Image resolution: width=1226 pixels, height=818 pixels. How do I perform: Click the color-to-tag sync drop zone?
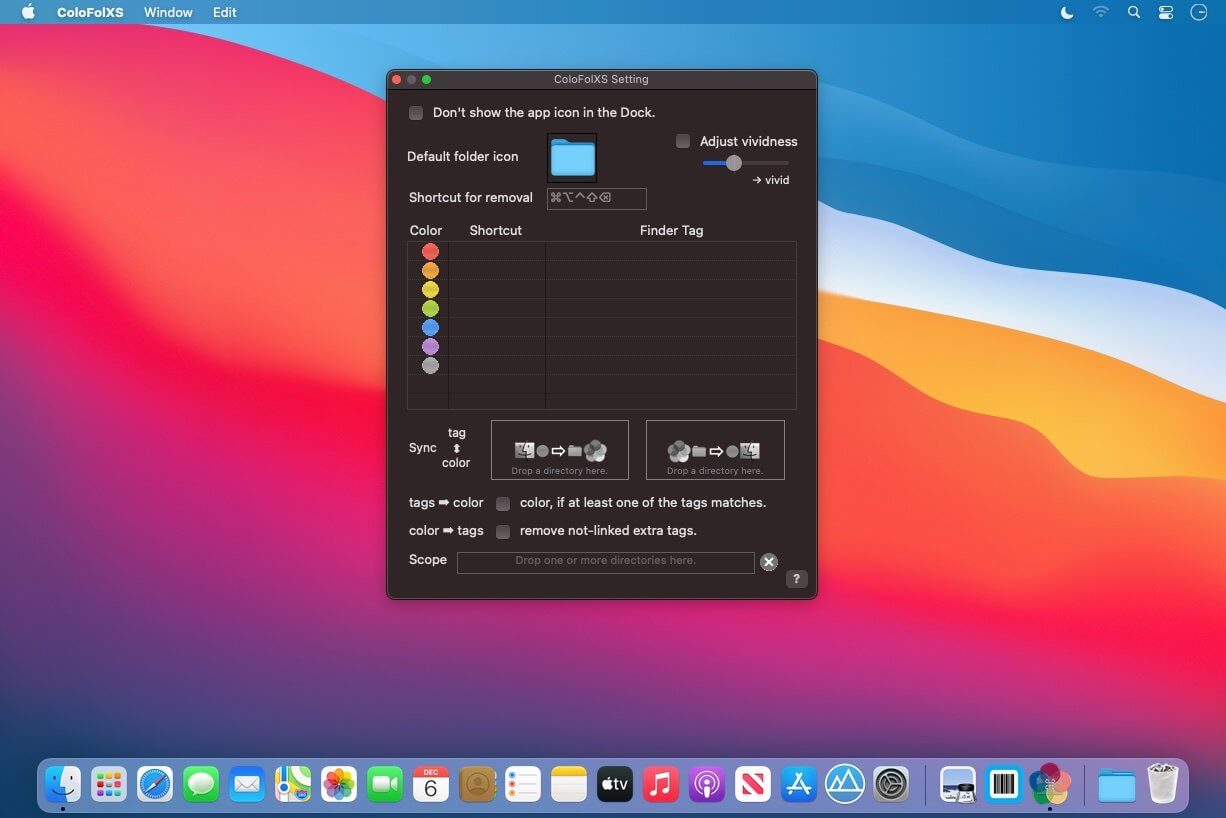pos(715,450)
